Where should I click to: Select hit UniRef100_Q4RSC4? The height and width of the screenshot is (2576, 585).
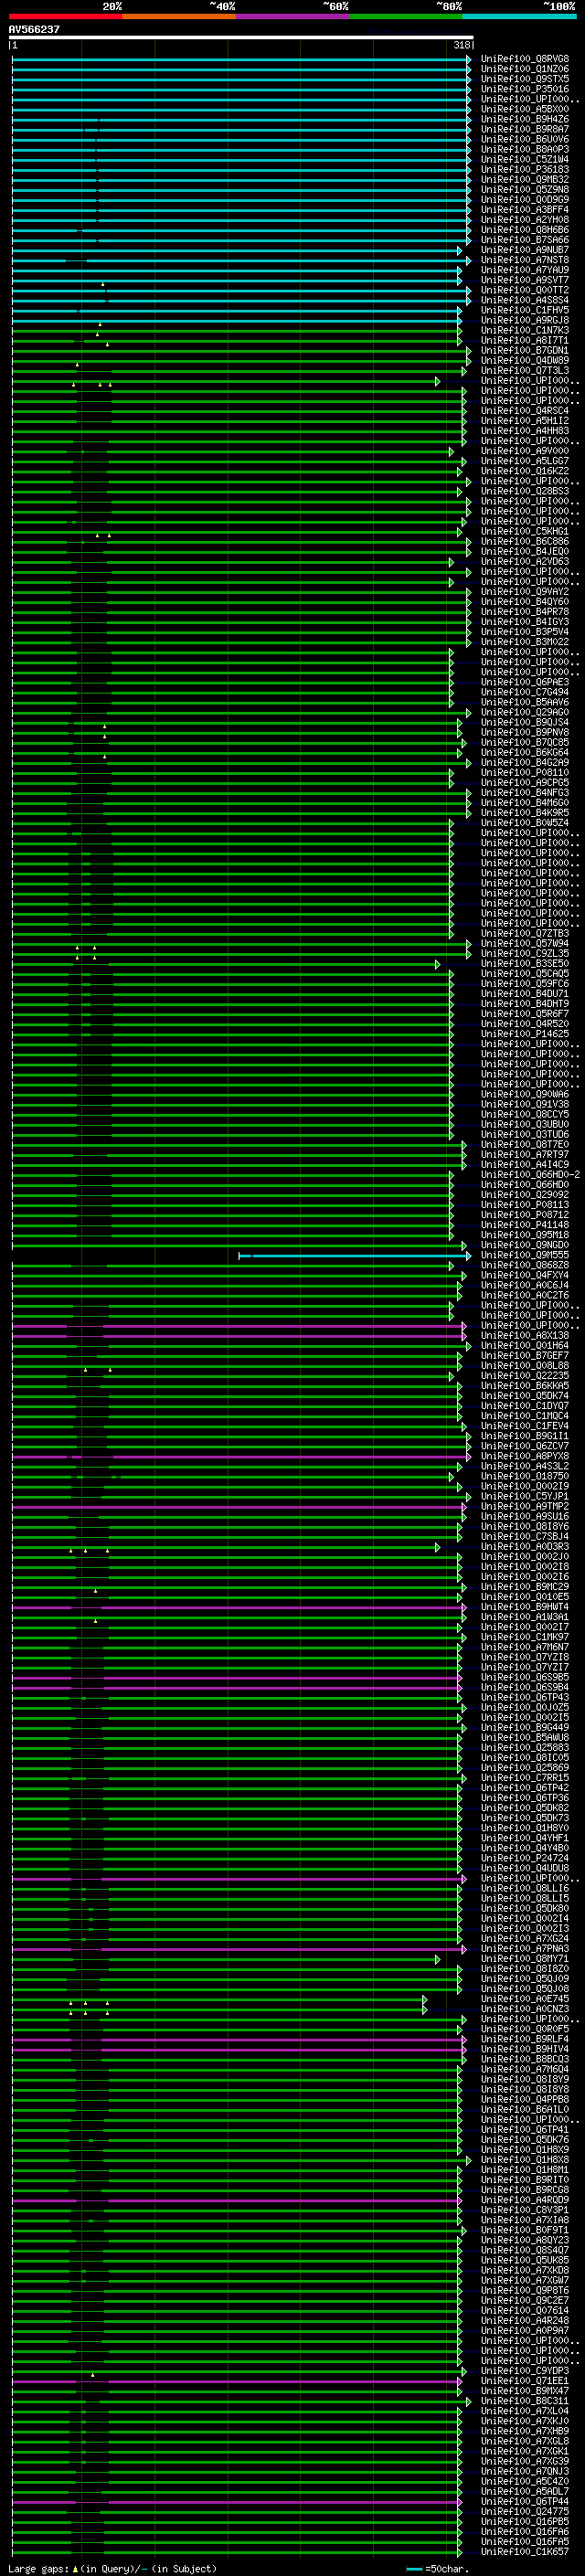525,411
